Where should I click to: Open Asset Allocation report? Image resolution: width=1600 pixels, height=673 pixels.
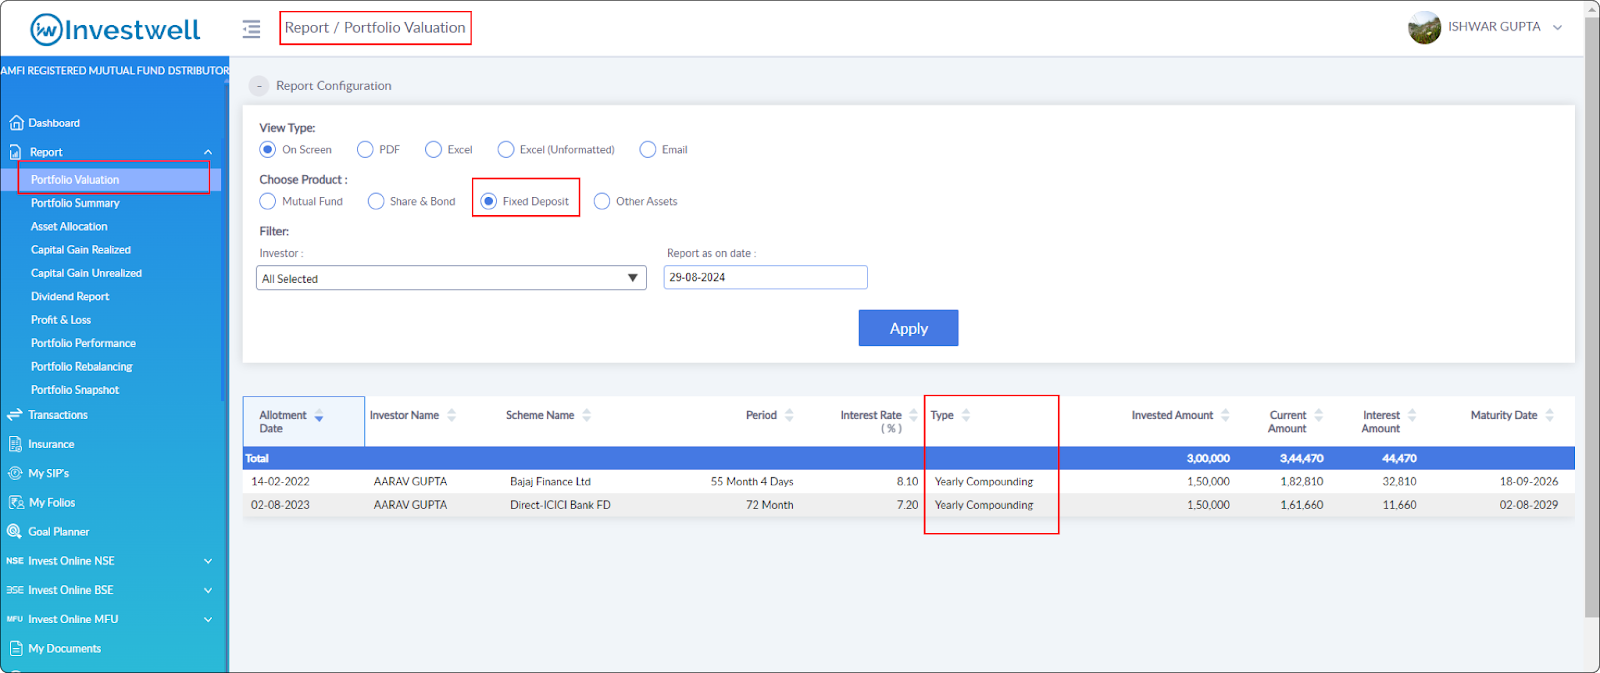pos(69,227)
